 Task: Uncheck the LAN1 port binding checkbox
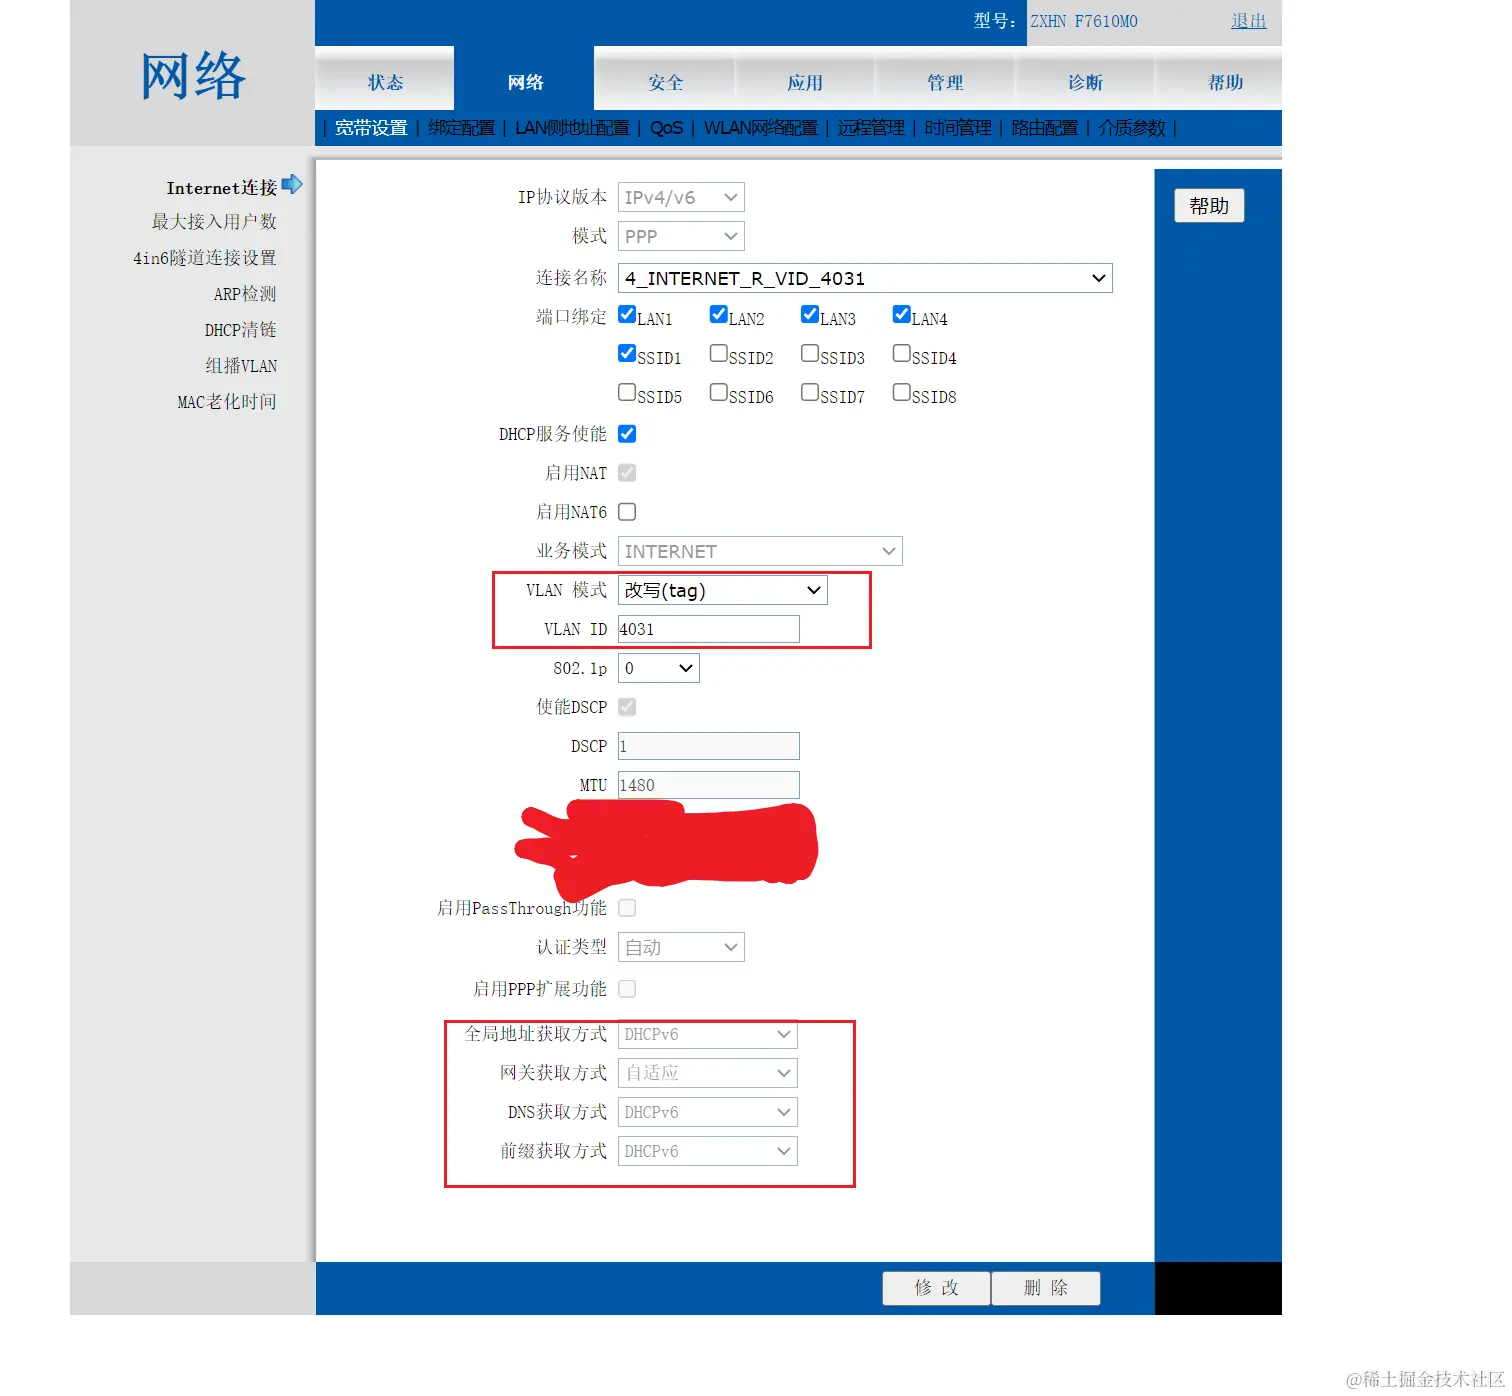(627, 314)
